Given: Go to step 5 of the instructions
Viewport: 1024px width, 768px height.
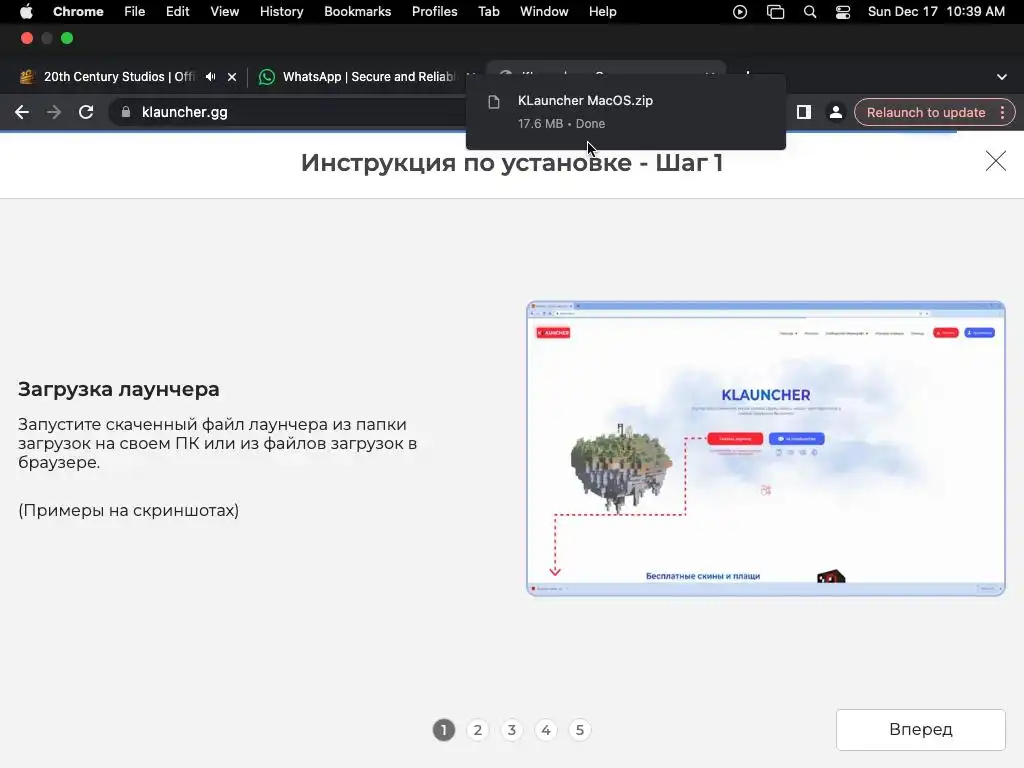Looking at the screenshot, I should click(x=579, y=729).
